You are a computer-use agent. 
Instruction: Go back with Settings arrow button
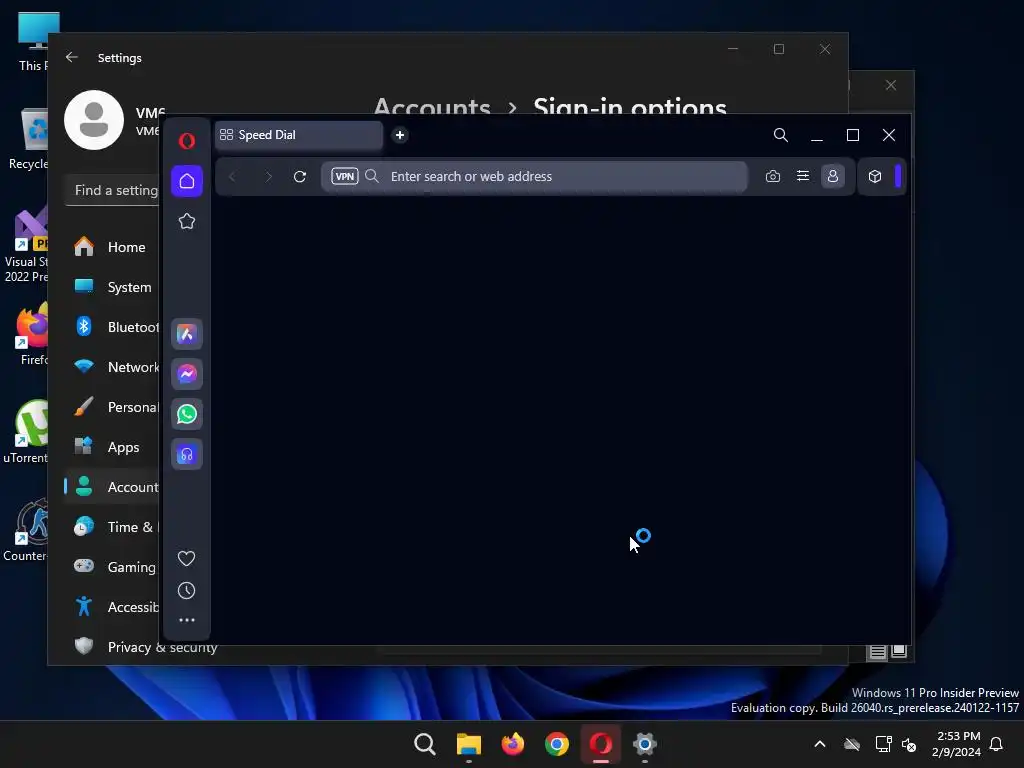pyautogui.click(x=72, y=57)
